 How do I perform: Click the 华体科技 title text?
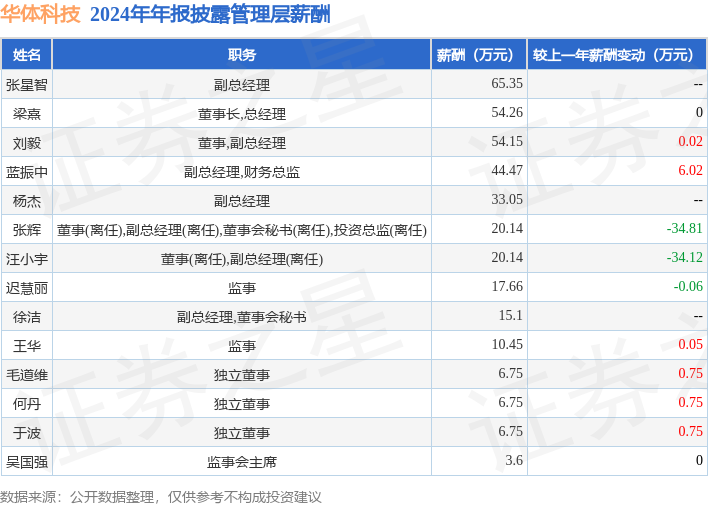point(40,14)
